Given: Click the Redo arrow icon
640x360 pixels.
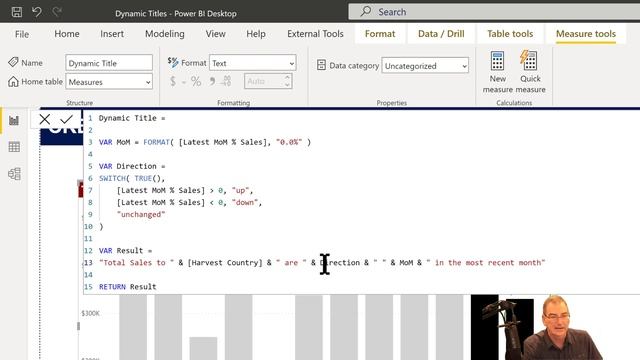Looking at the screenshot, I should (x=57, y=12).
